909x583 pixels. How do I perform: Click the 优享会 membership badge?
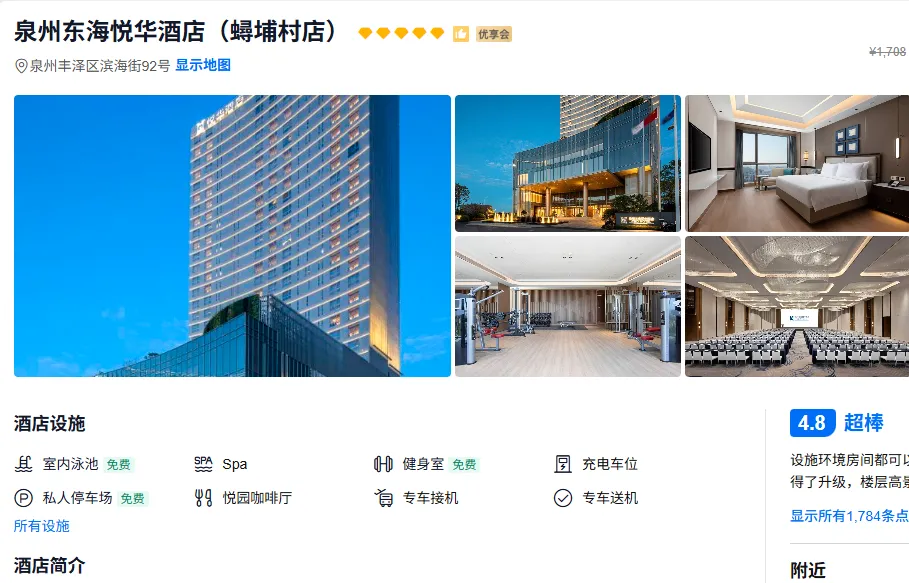[x=494, y=34]
